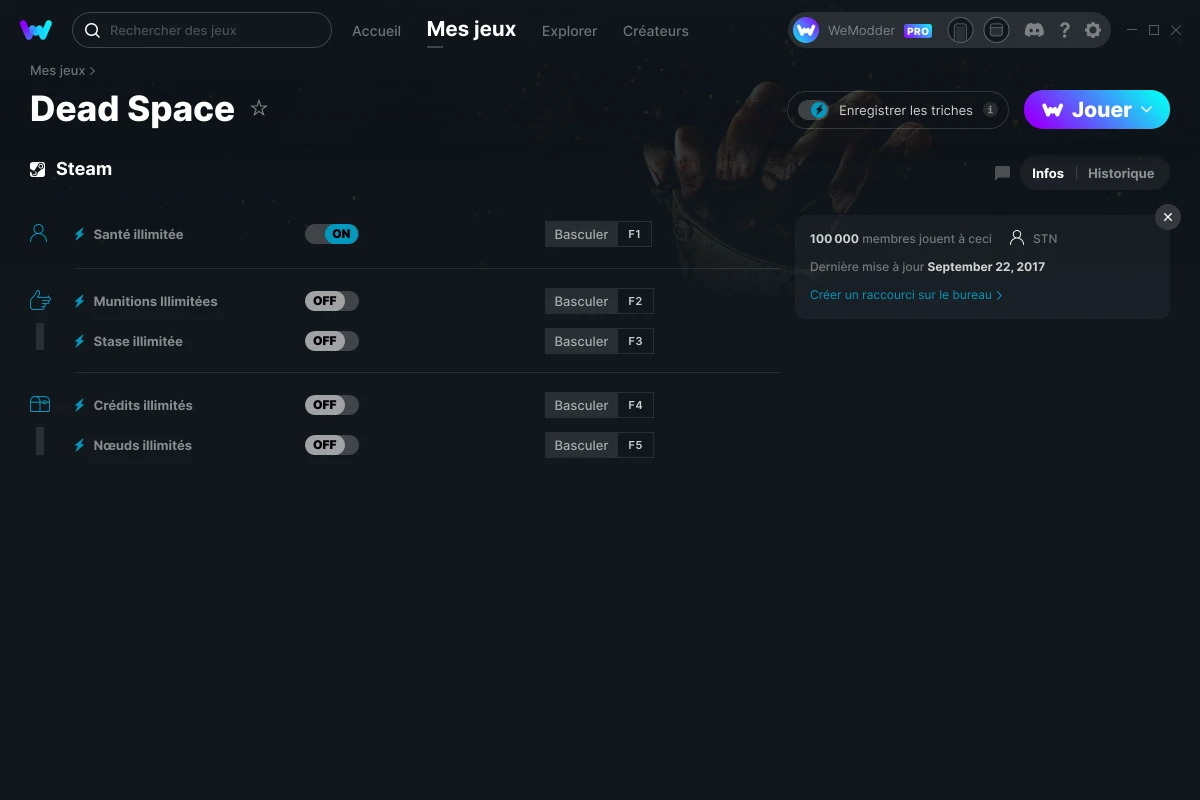Image resolution: width=1200 pixels, height=800 pixels.
Task: Close the info panel with the X
Action: (1168, 217)
